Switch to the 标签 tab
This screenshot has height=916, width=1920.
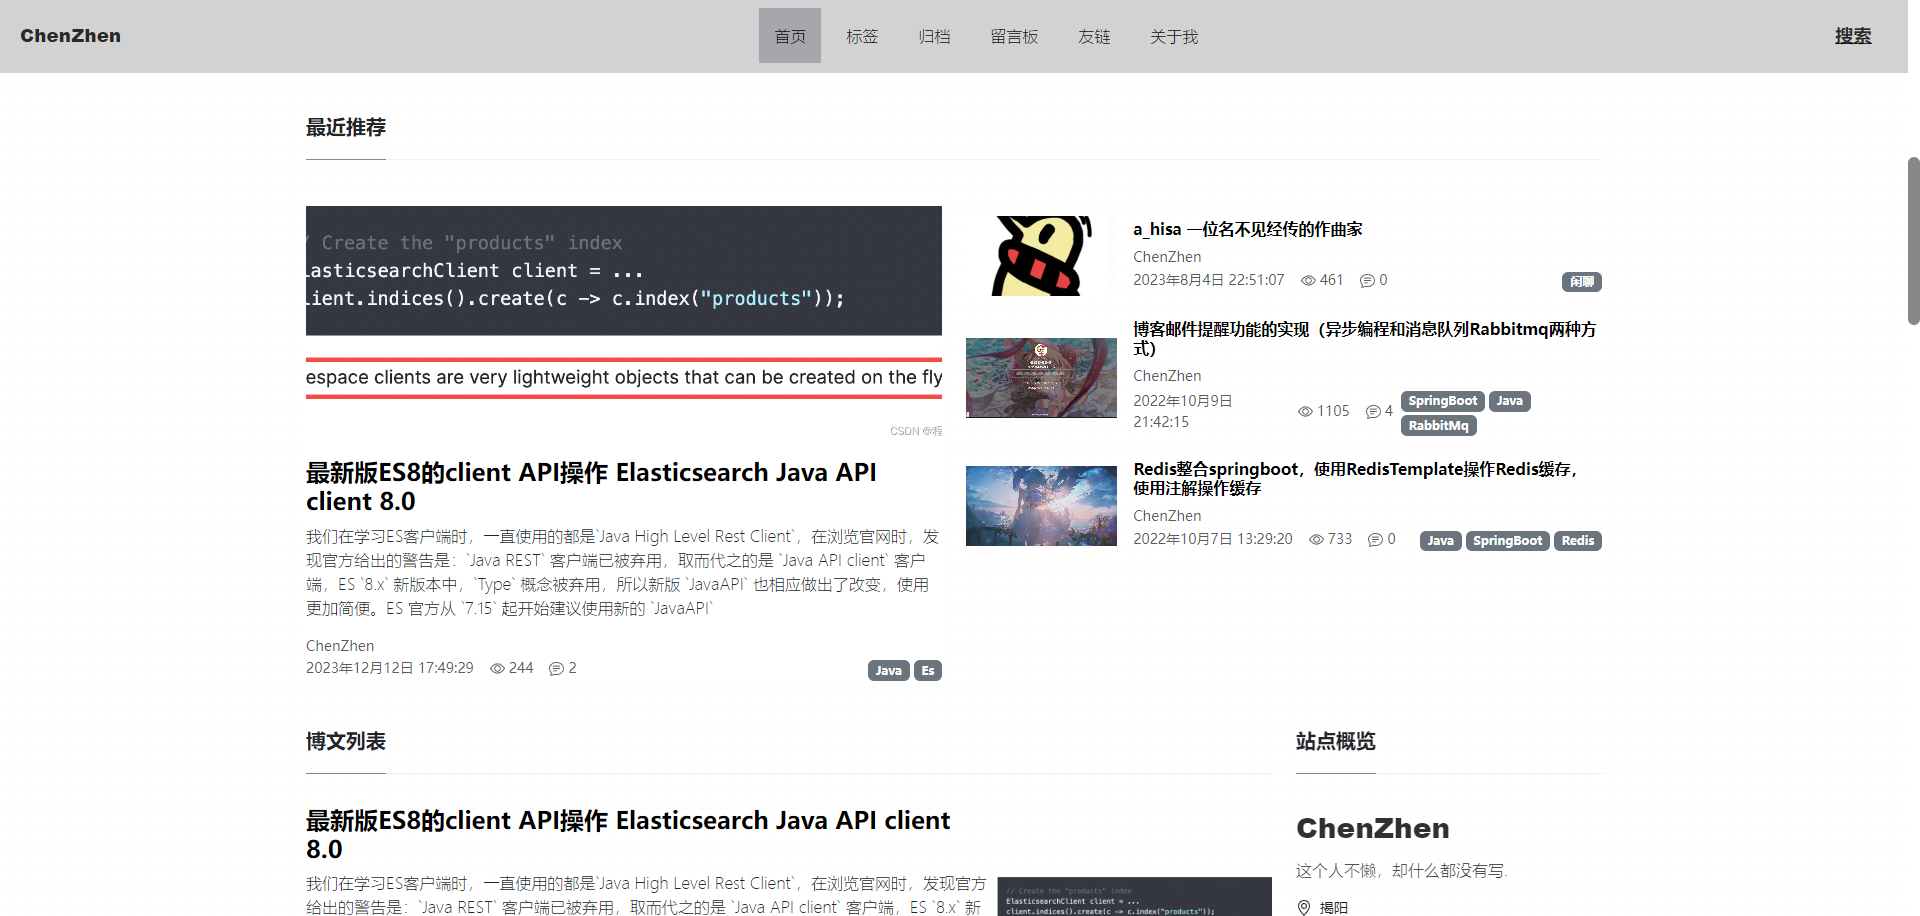tap(862, 36)
